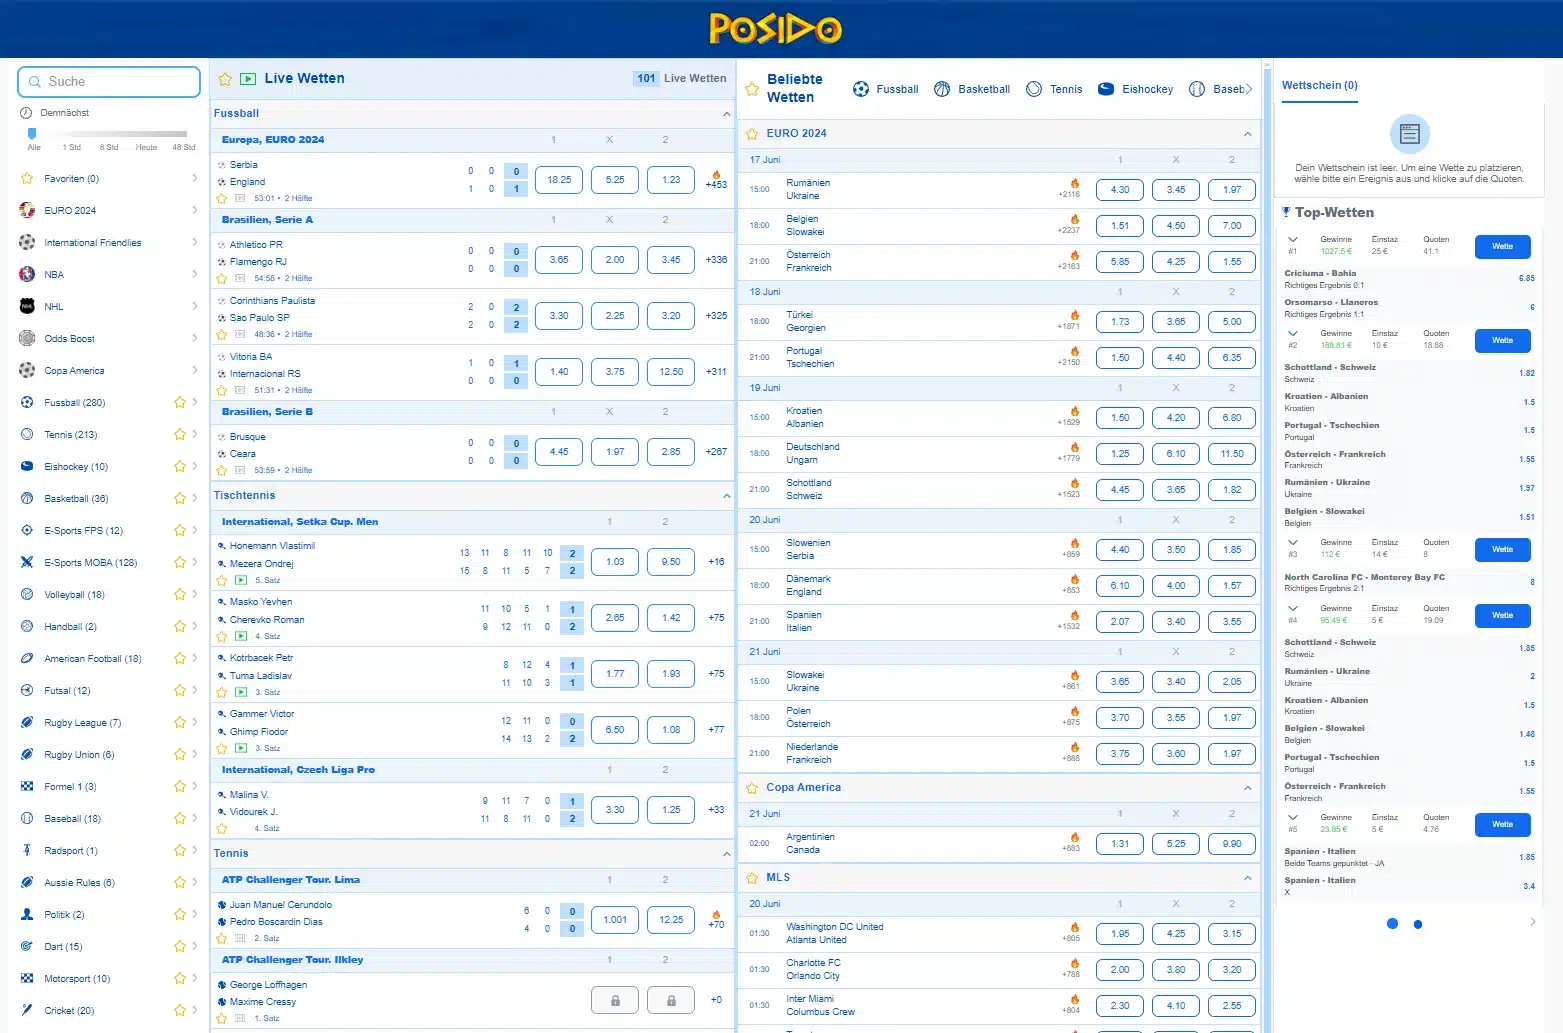Go to second Top-Wetten carousel dot
Screen dimensions: 1563x1033
point(1418,924)
